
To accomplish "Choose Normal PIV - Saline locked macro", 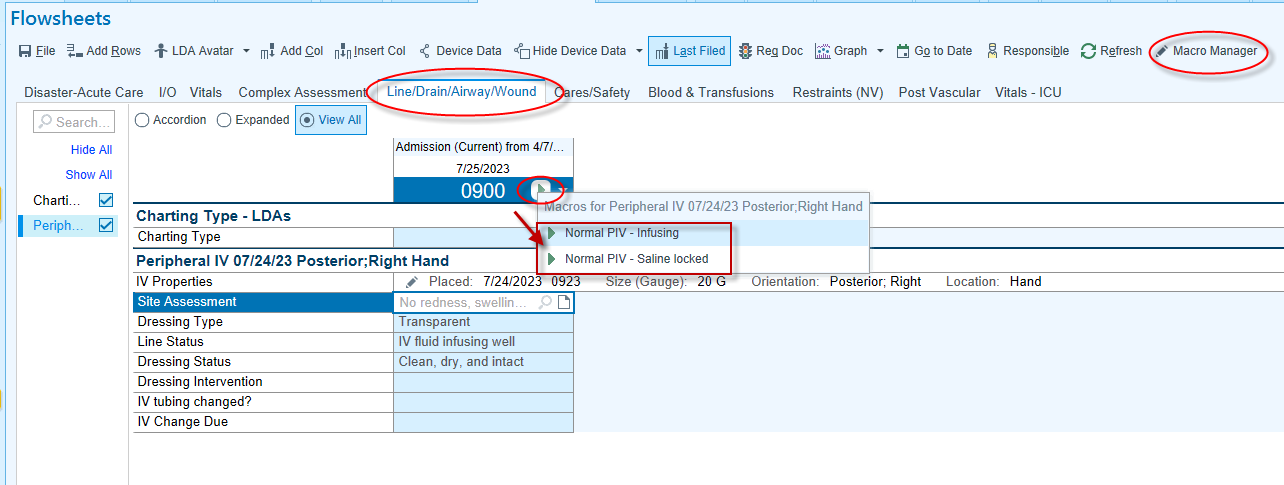I will 636,259.
